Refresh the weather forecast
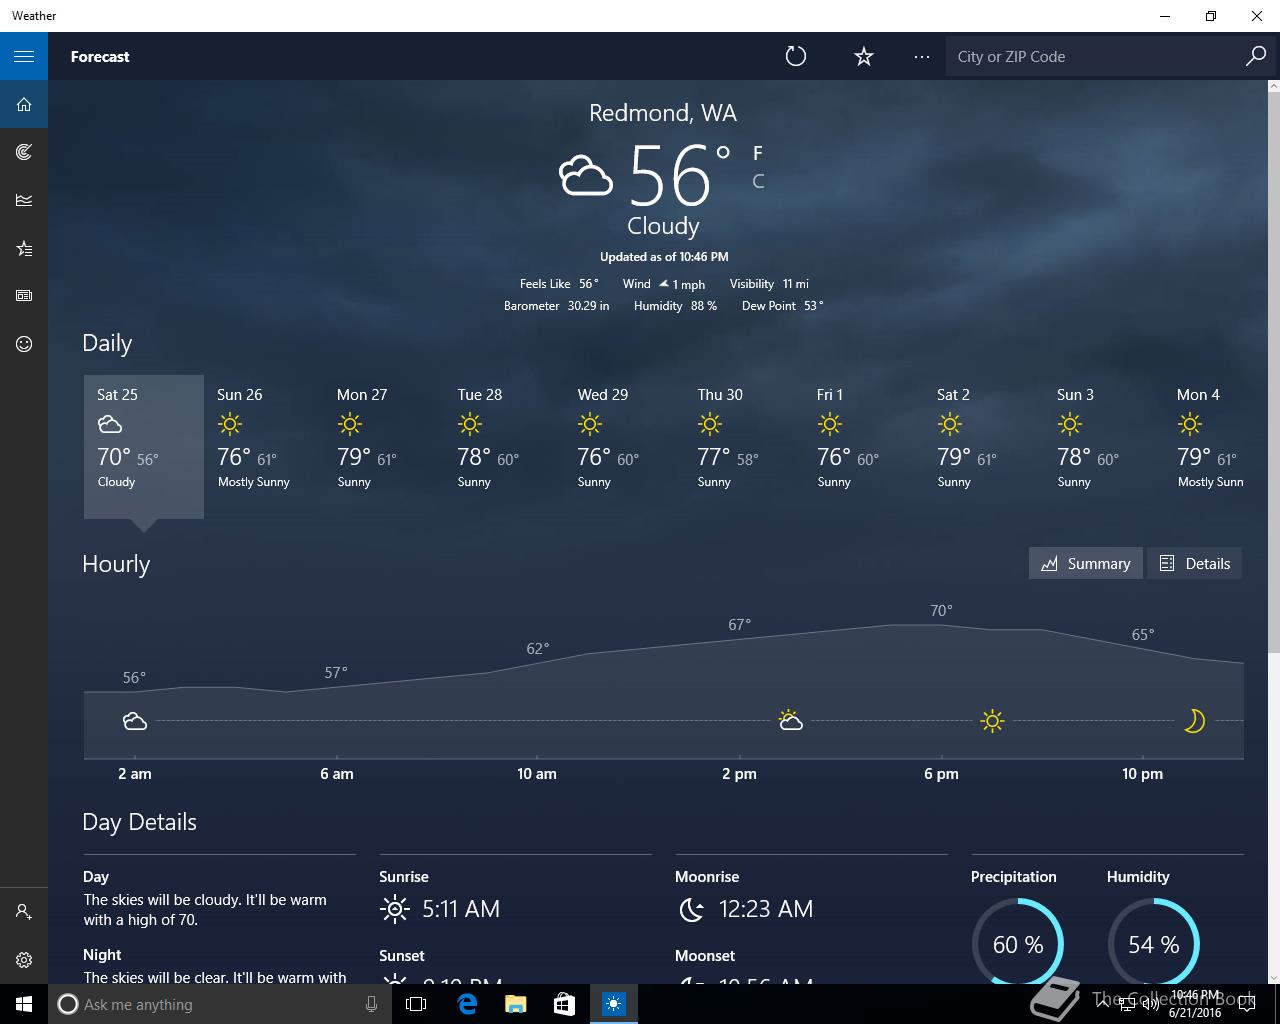Viewport: 1280px width, 1024px height. [796, 56]
